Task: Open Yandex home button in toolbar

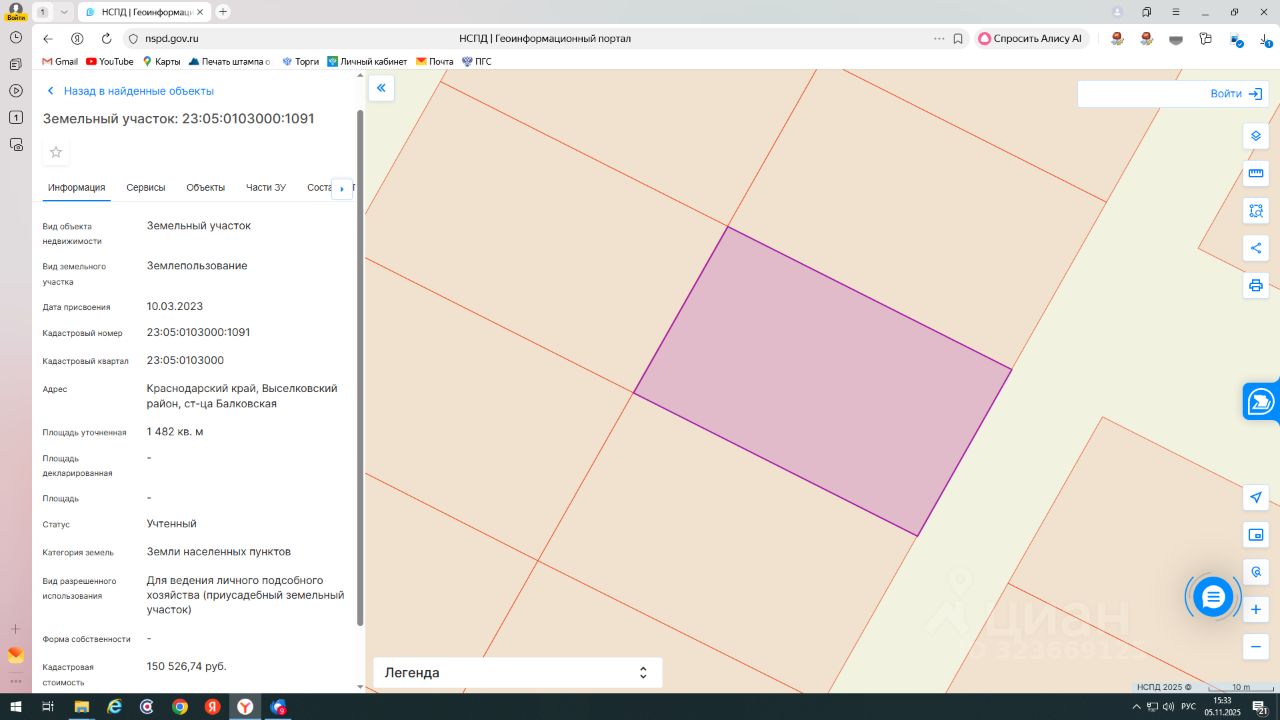Action: [x=77, y=39]
